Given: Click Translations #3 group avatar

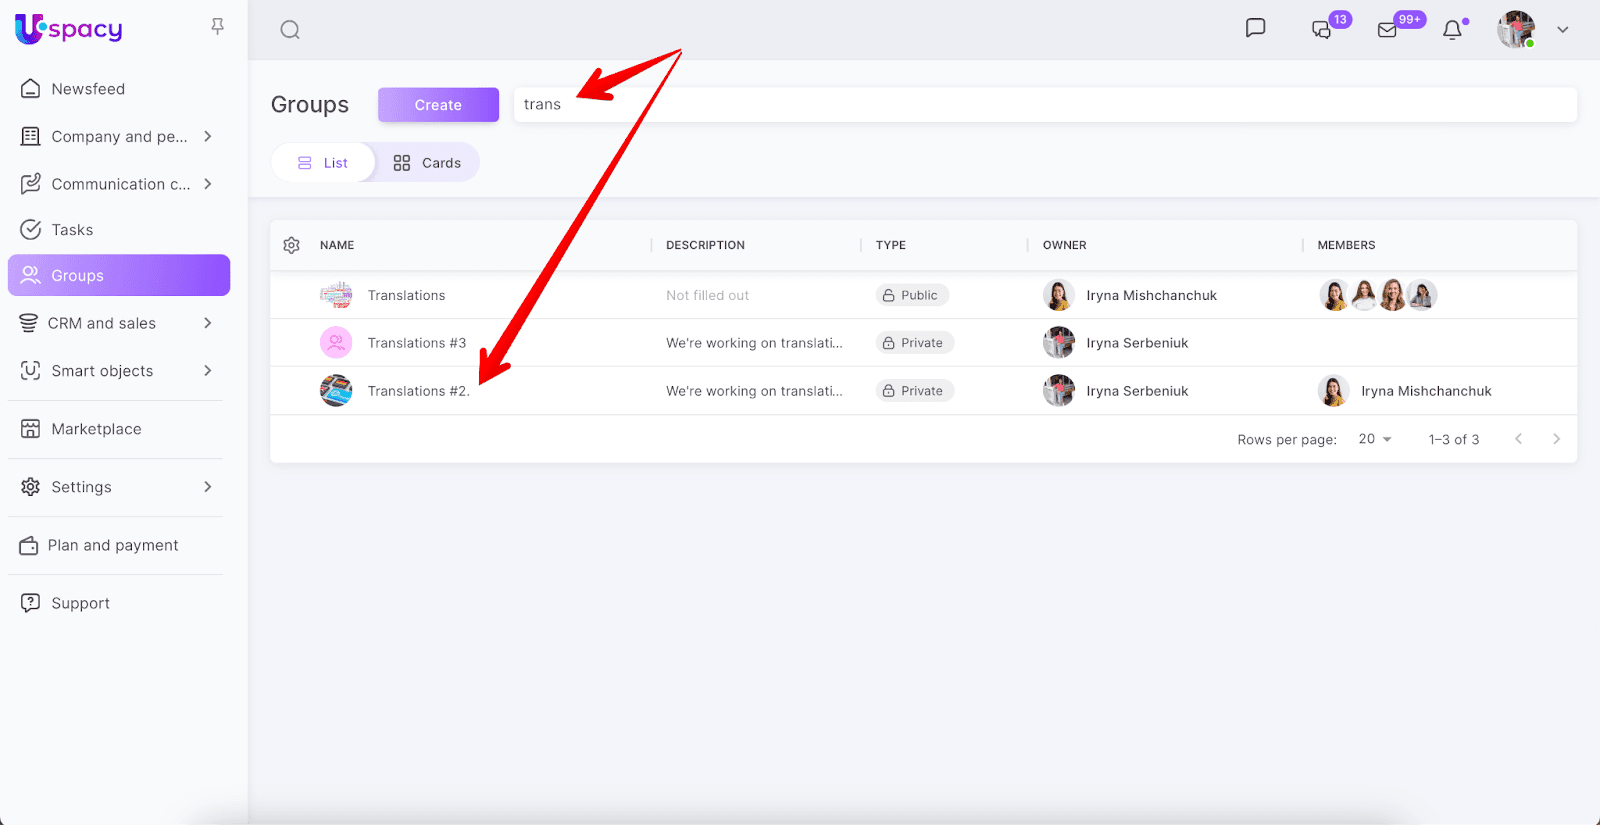Looking at the screenshot, I should 336,343.
